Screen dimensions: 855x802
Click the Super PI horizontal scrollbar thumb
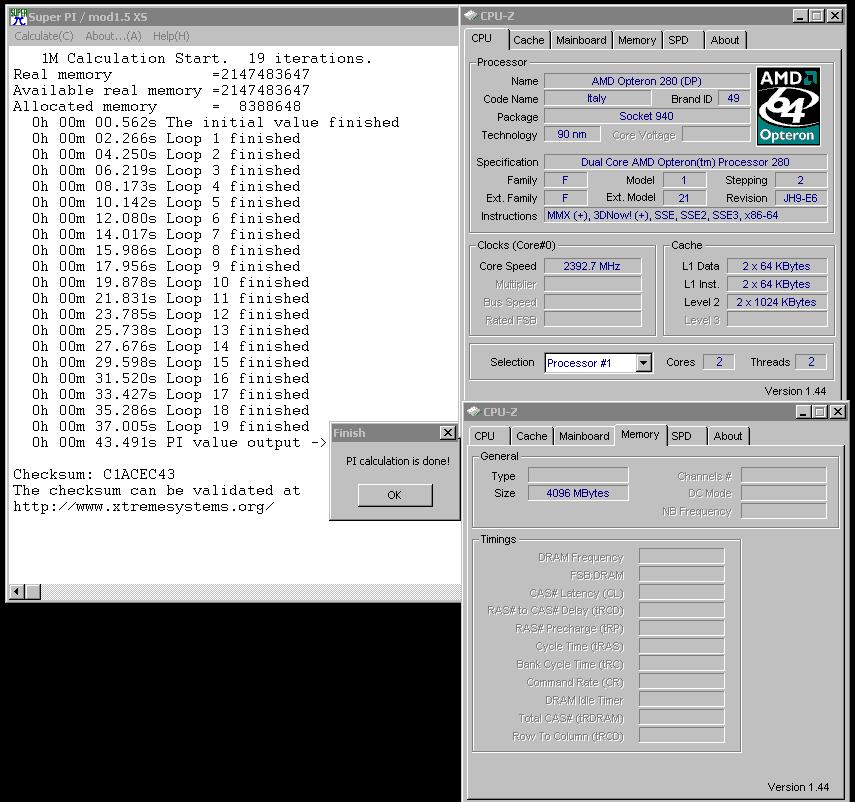click(33, 592)
